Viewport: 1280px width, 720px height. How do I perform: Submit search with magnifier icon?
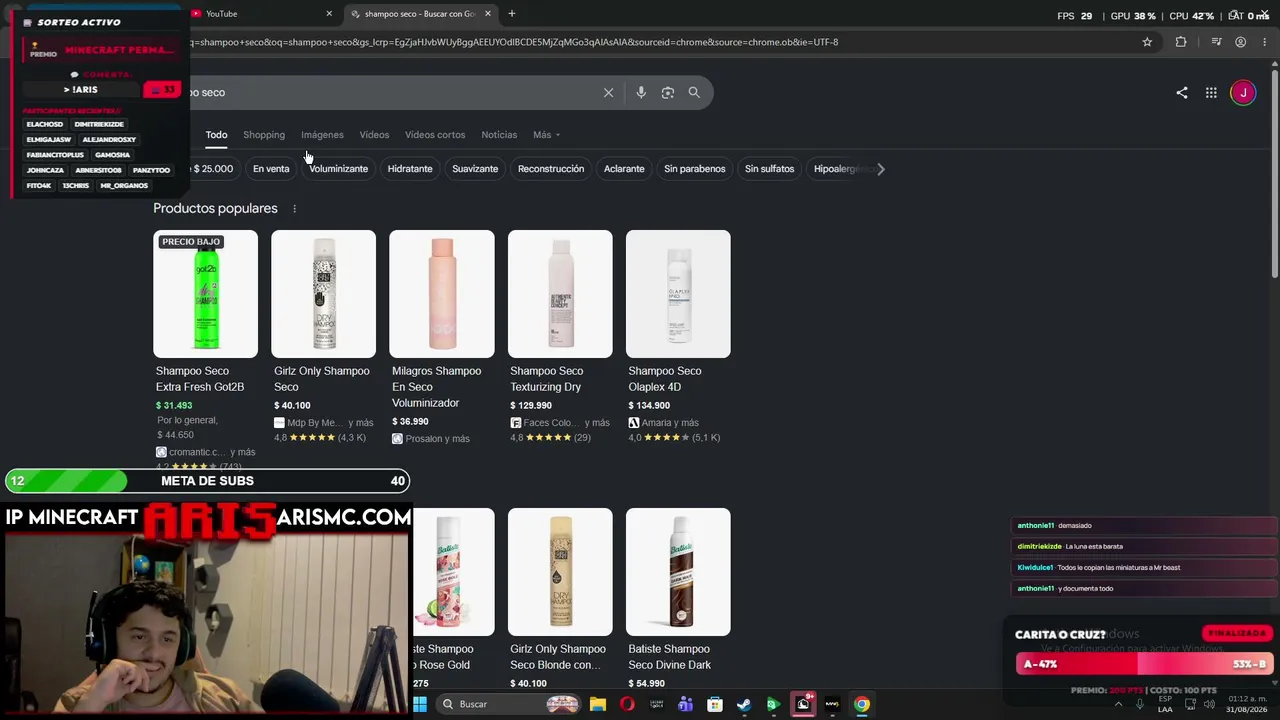694,93
